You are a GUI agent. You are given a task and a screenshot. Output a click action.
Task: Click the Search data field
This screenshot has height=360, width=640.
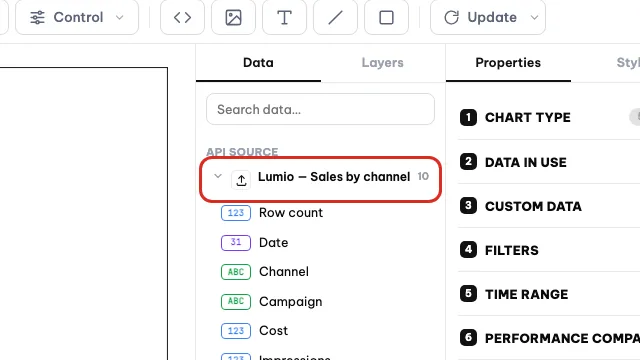(x=320, y=109)
